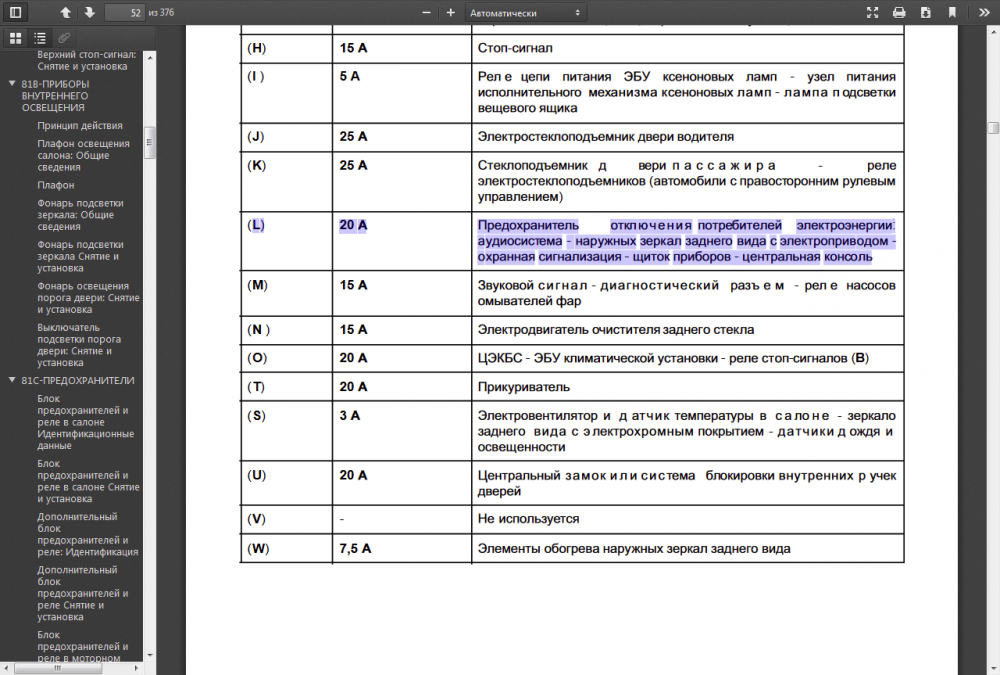
Task: Open the 81B-ПРИБОРЫ ВНУТРЕННЕГО ОСВЕЩЕНИЯ heading
Action: 55,96
